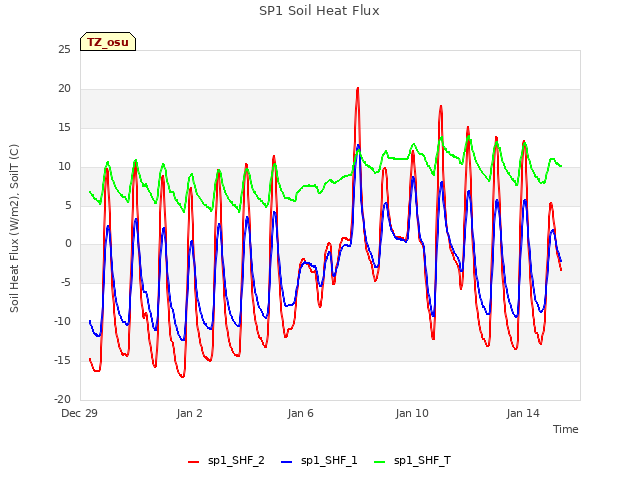The height and width of the screenshot is (480, 640).
Task: Click the 10 y-axis tick label
Action: (64, 167)
